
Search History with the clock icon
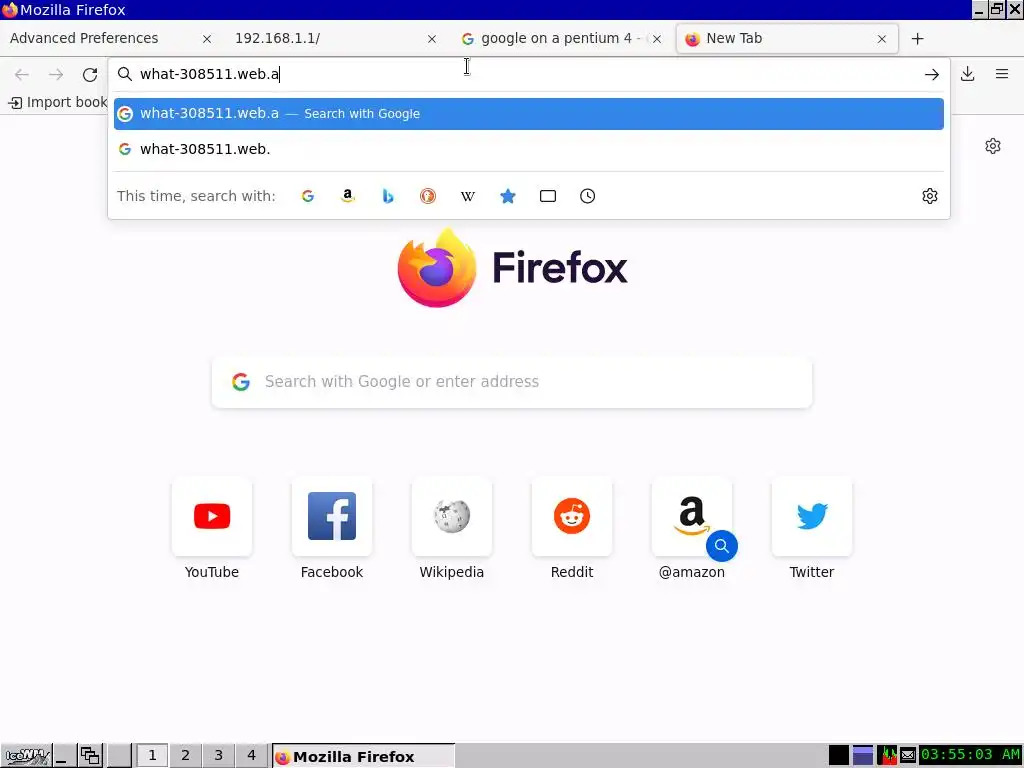(588, 196)
